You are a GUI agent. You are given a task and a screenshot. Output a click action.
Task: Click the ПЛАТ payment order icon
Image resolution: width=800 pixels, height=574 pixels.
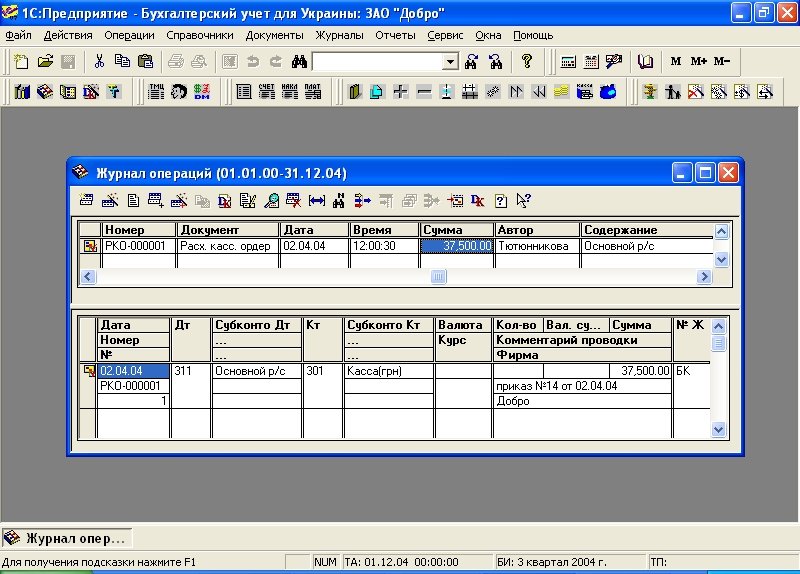(313, 92)
